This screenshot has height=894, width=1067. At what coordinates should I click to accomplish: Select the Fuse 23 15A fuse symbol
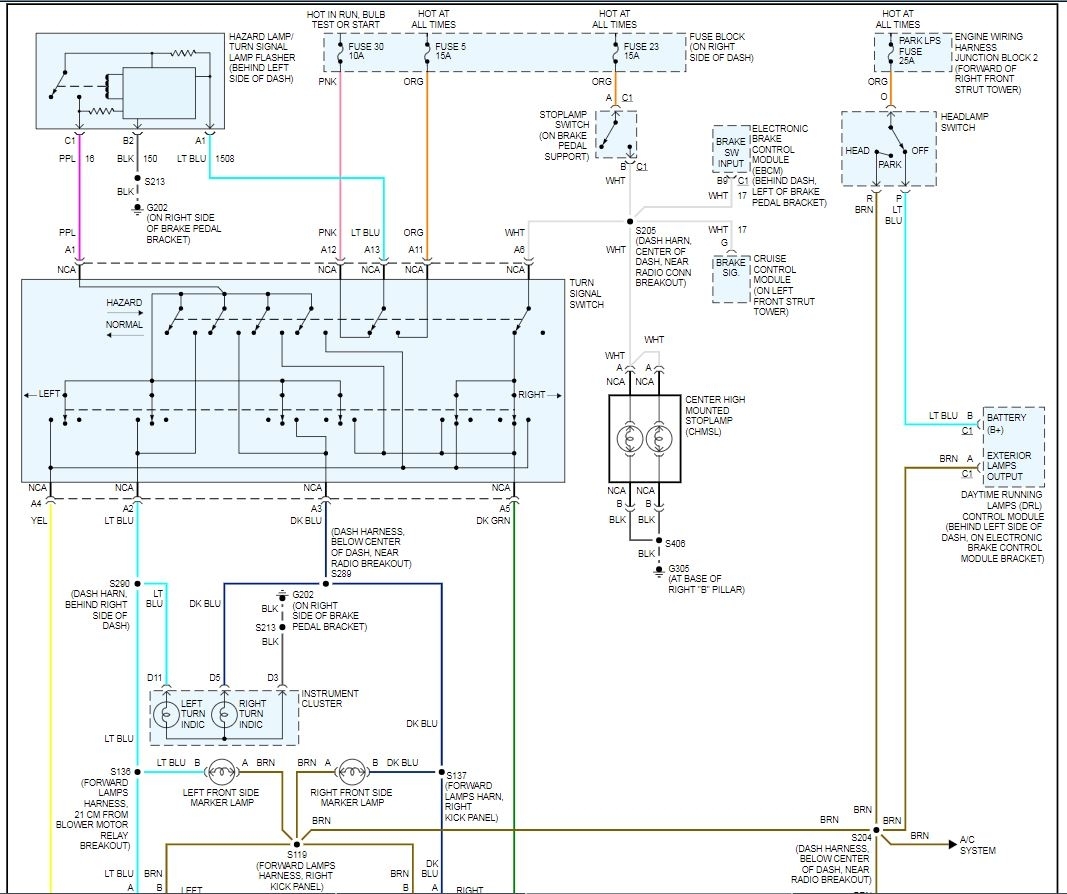(x=615, y=50)
